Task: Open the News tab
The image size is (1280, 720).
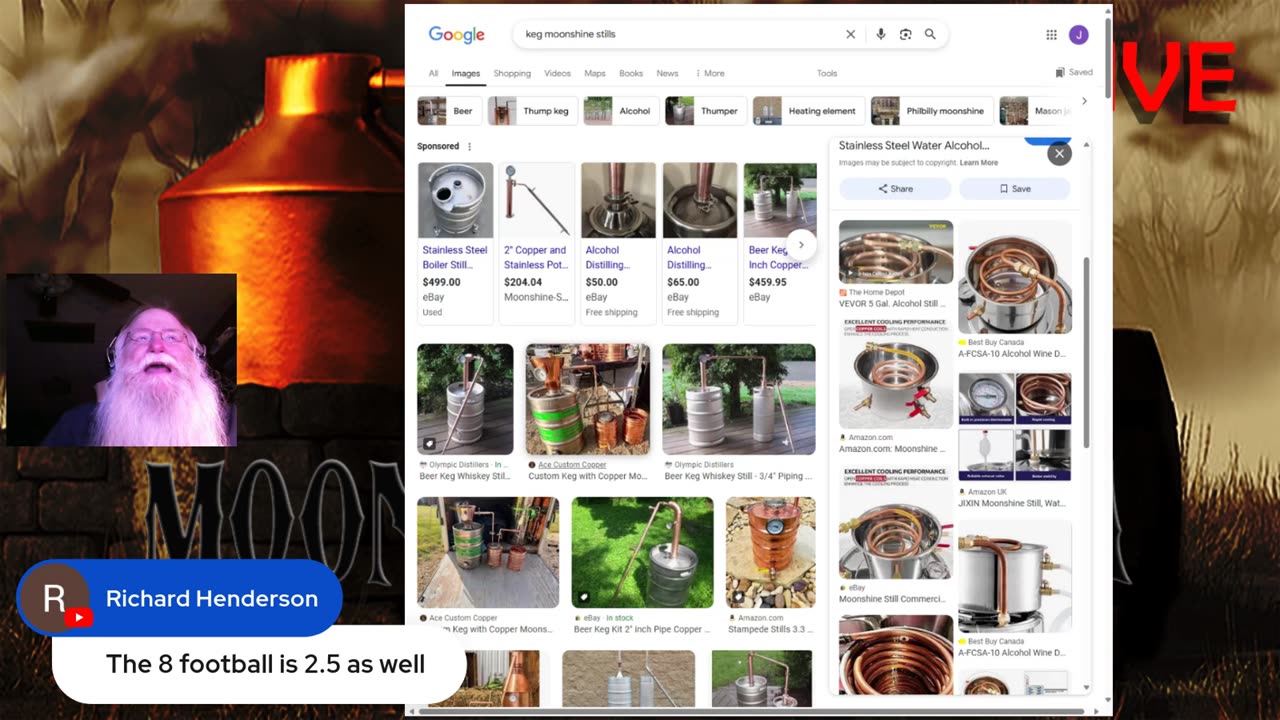Action: pos(667,73)
